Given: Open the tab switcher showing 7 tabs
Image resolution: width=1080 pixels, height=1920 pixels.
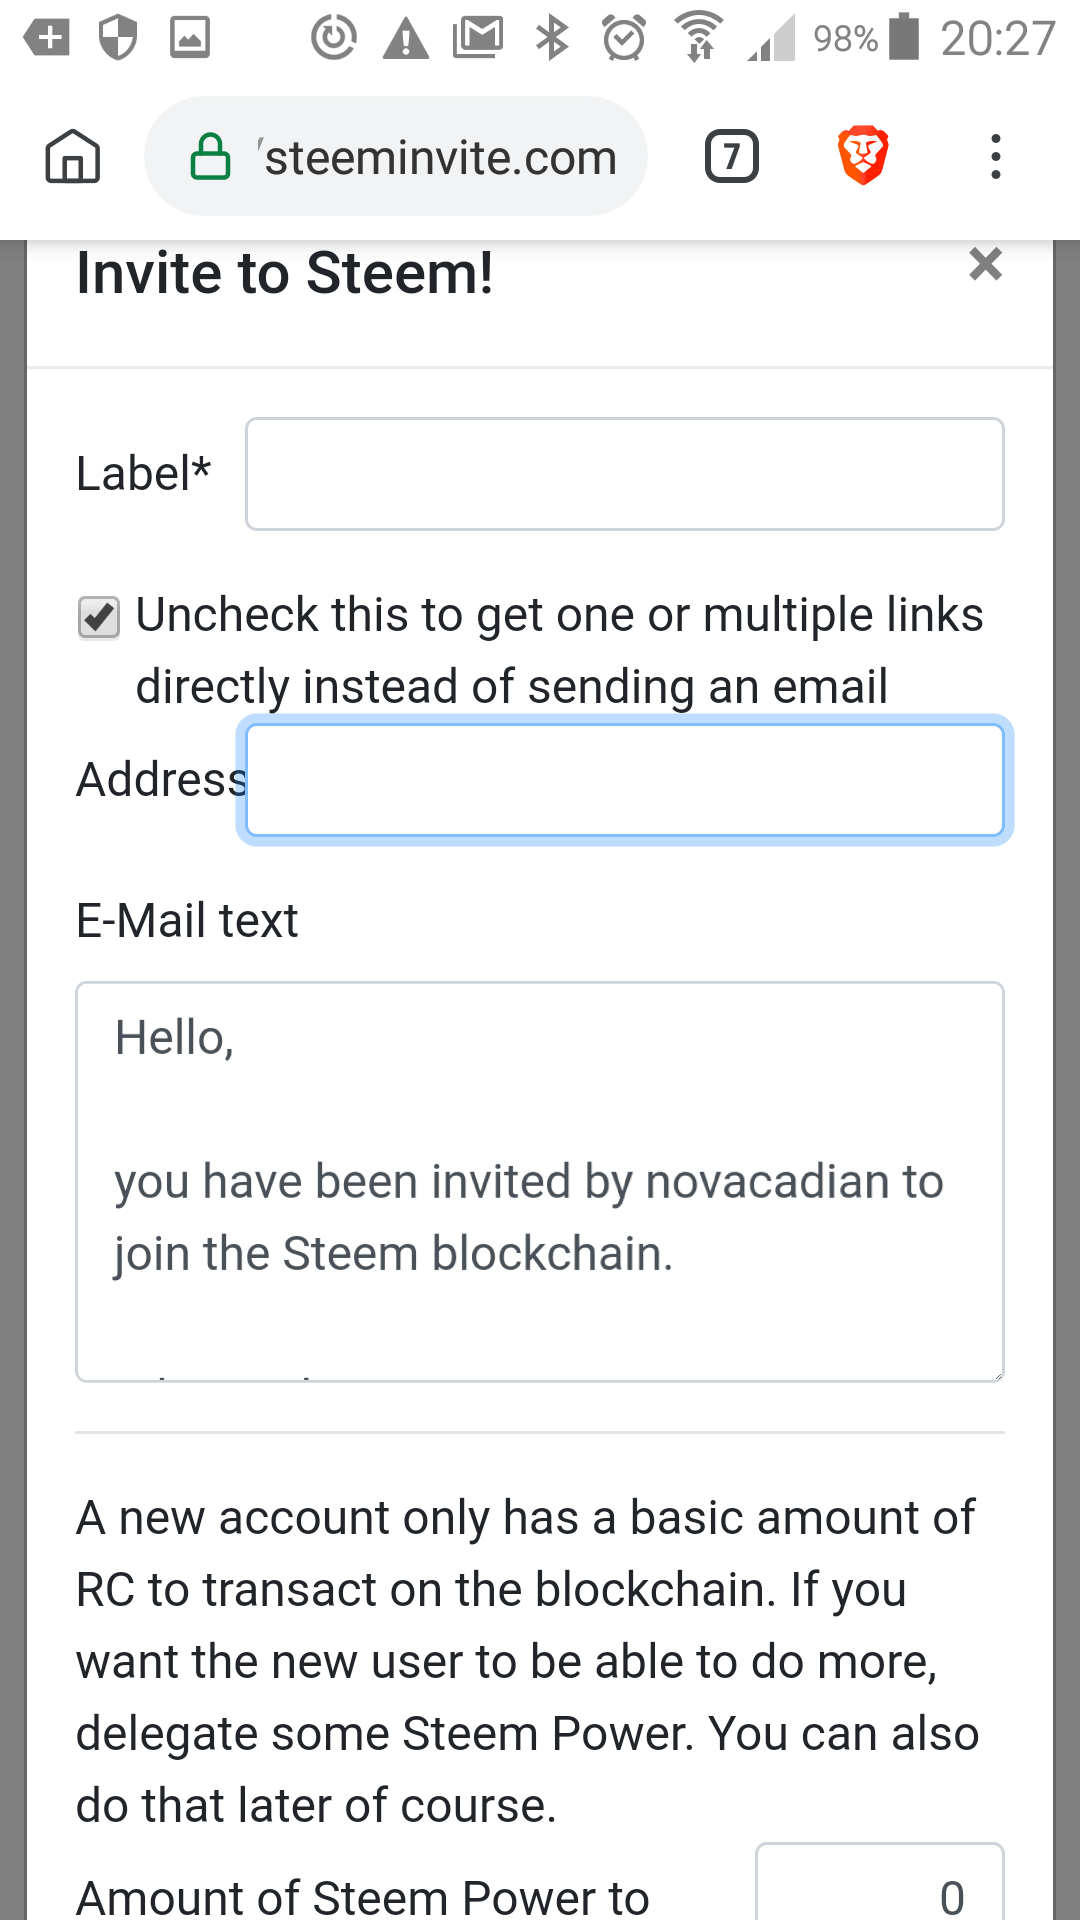Looking at the screenshot, I should [732, 157].
